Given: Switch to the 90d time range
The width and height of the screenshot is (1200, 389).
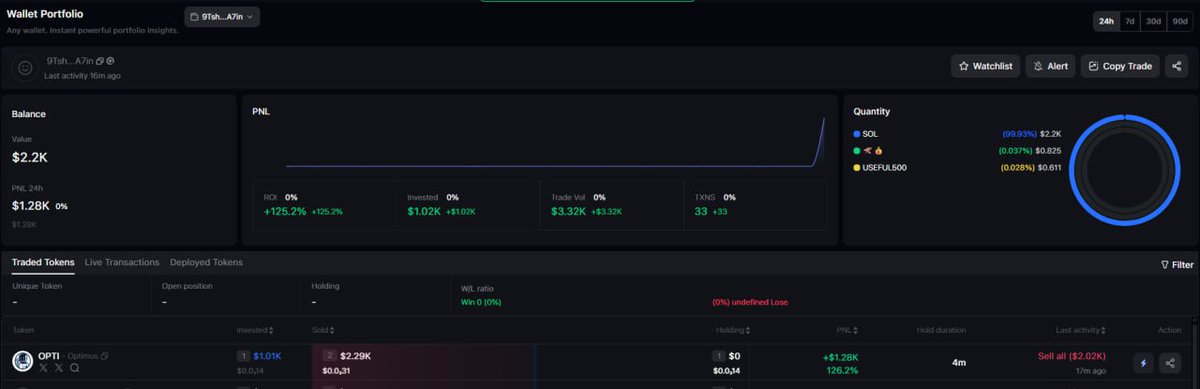Looking at the screenshot, I should pos(1179,21).
